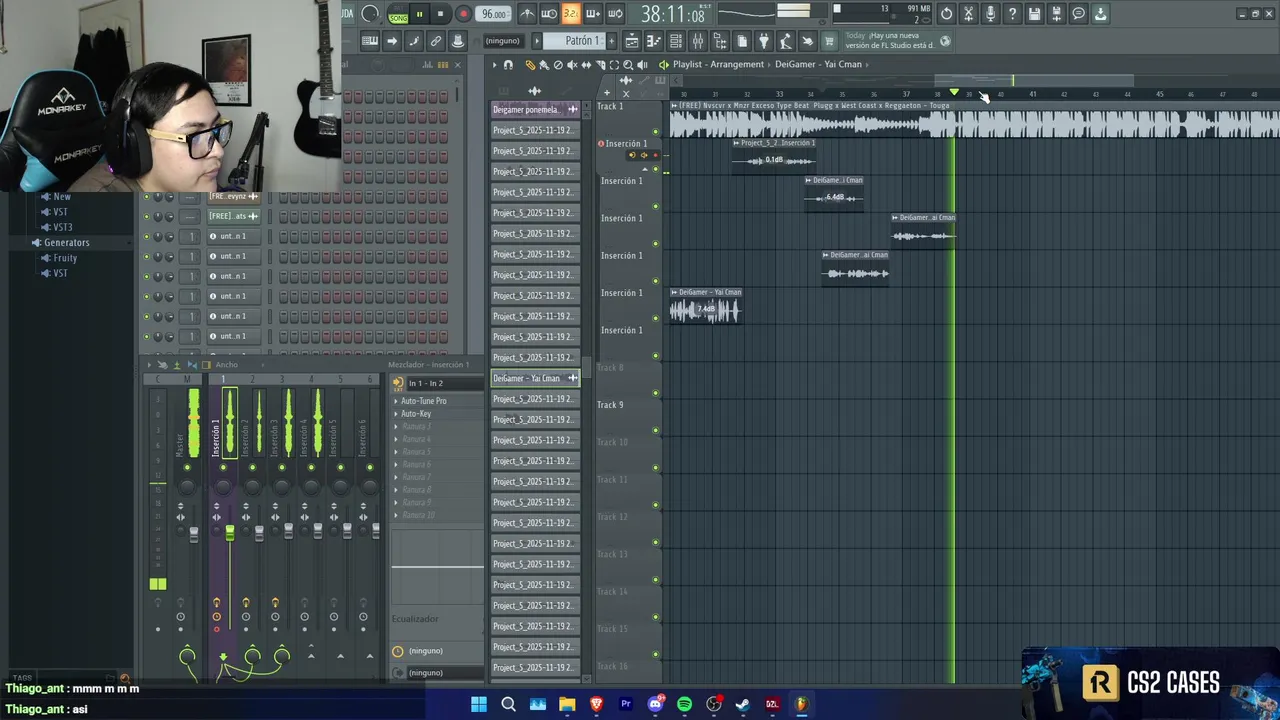Image resolution: width=1280 pixels, height=720 pixels.
Task: Open the Playlist view icon
Action: (x=632, y=41)
